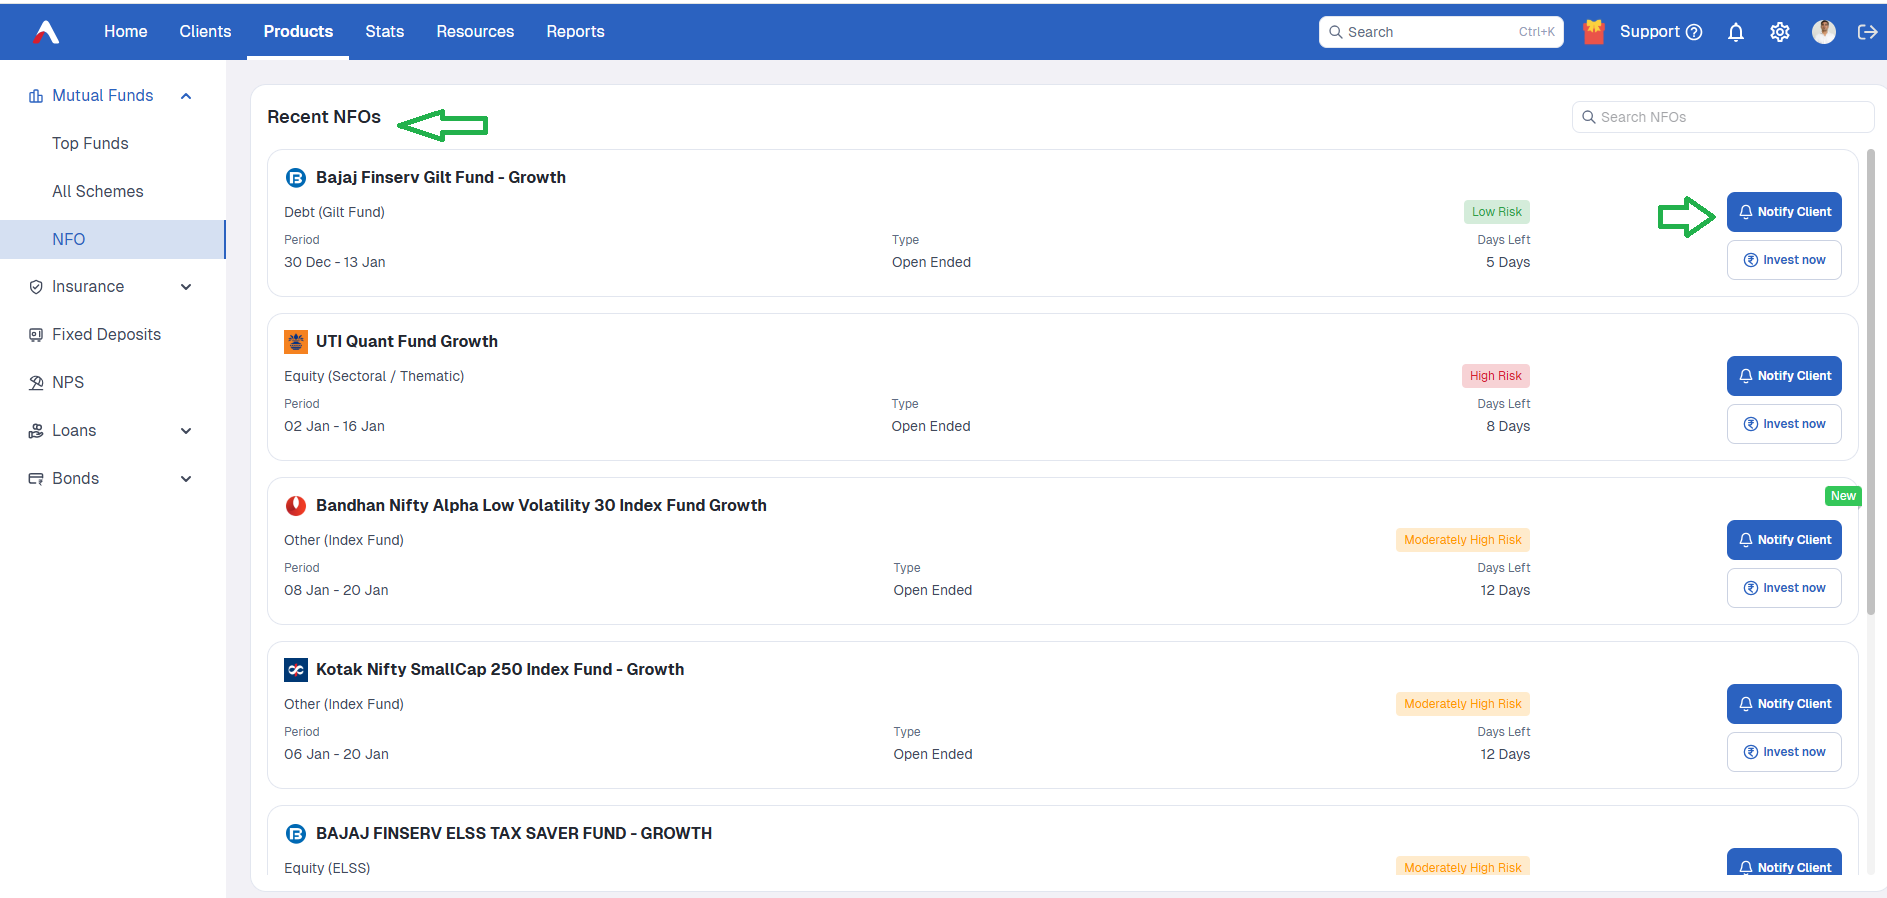The height and width of the screenshot is (898, 1887).
Task: Click the Kotak Nifty SmallCap fund logo
Action: (296, 670)
